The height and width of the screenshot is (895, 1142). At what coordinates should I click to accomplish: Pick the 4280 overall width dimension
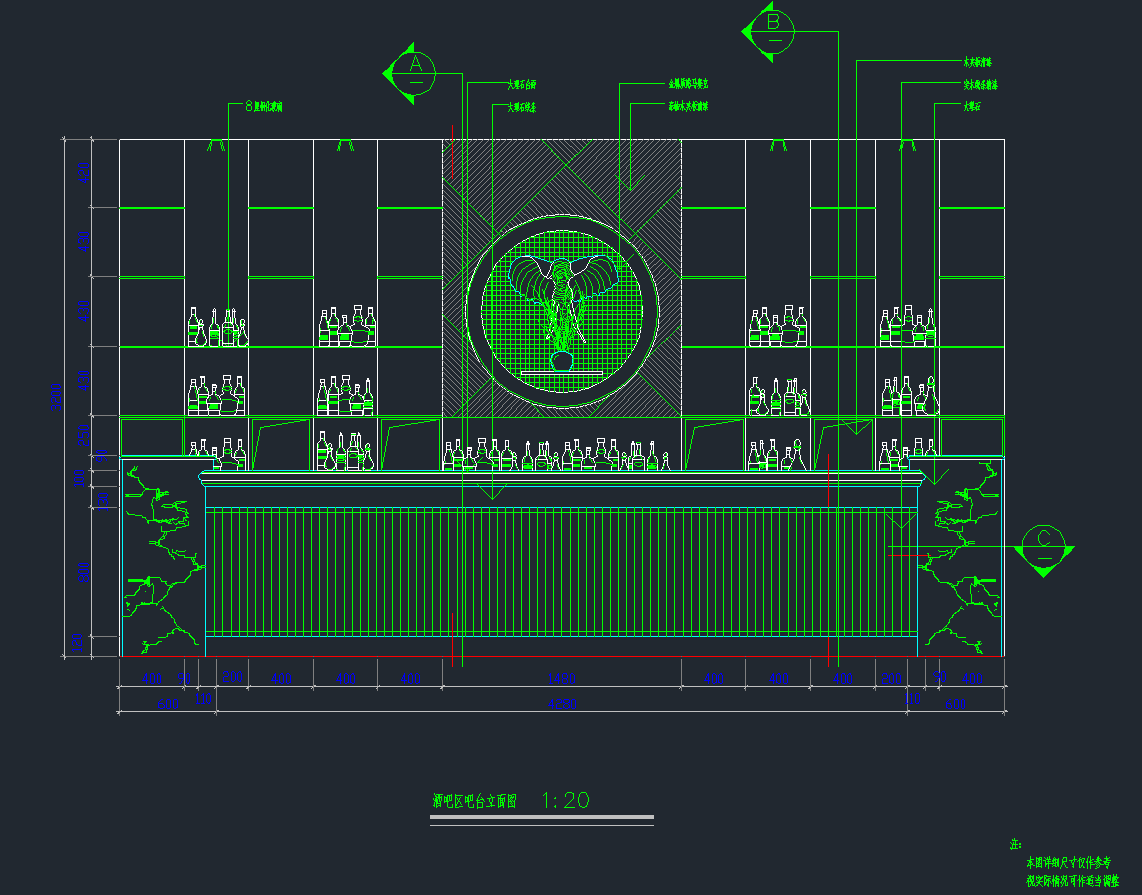[x=562, y=704]
